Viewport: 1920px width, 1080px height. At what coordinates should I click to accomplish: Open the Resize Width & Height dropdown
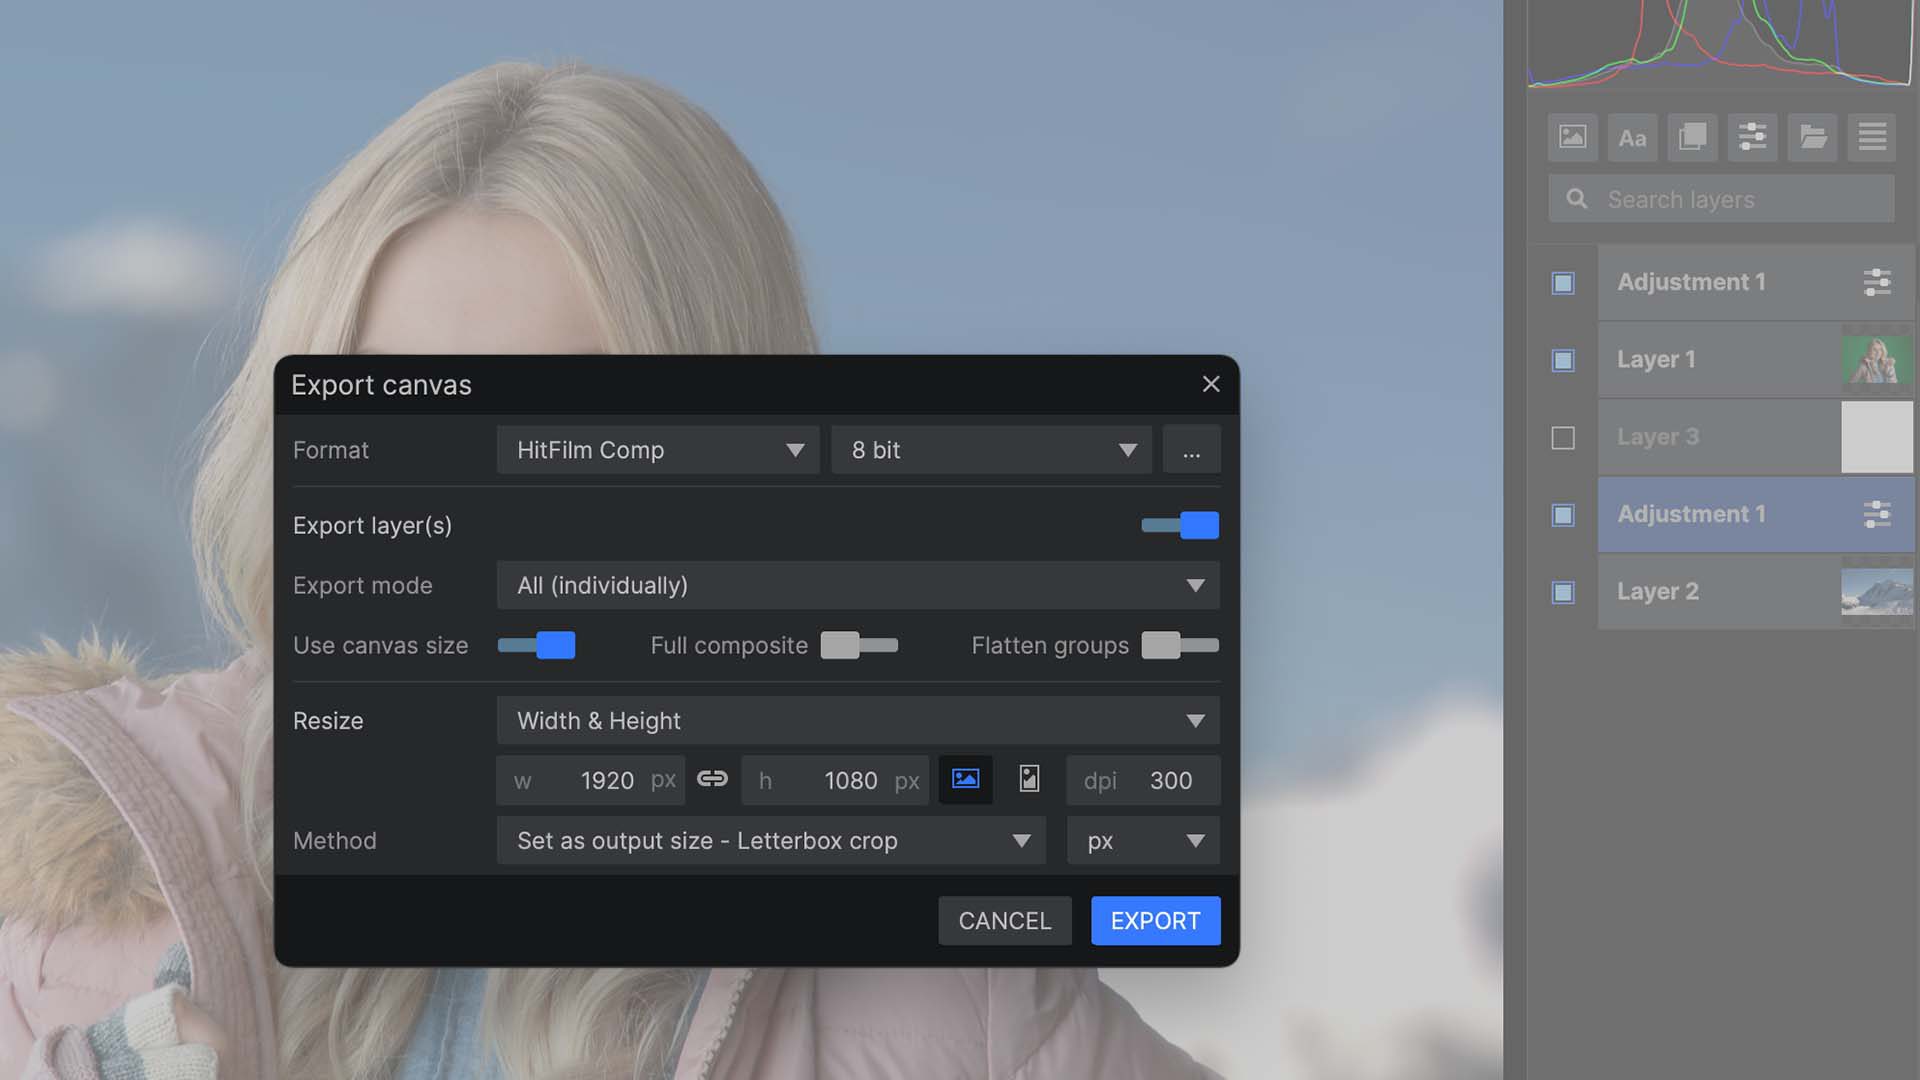click(x=858, y=720)
